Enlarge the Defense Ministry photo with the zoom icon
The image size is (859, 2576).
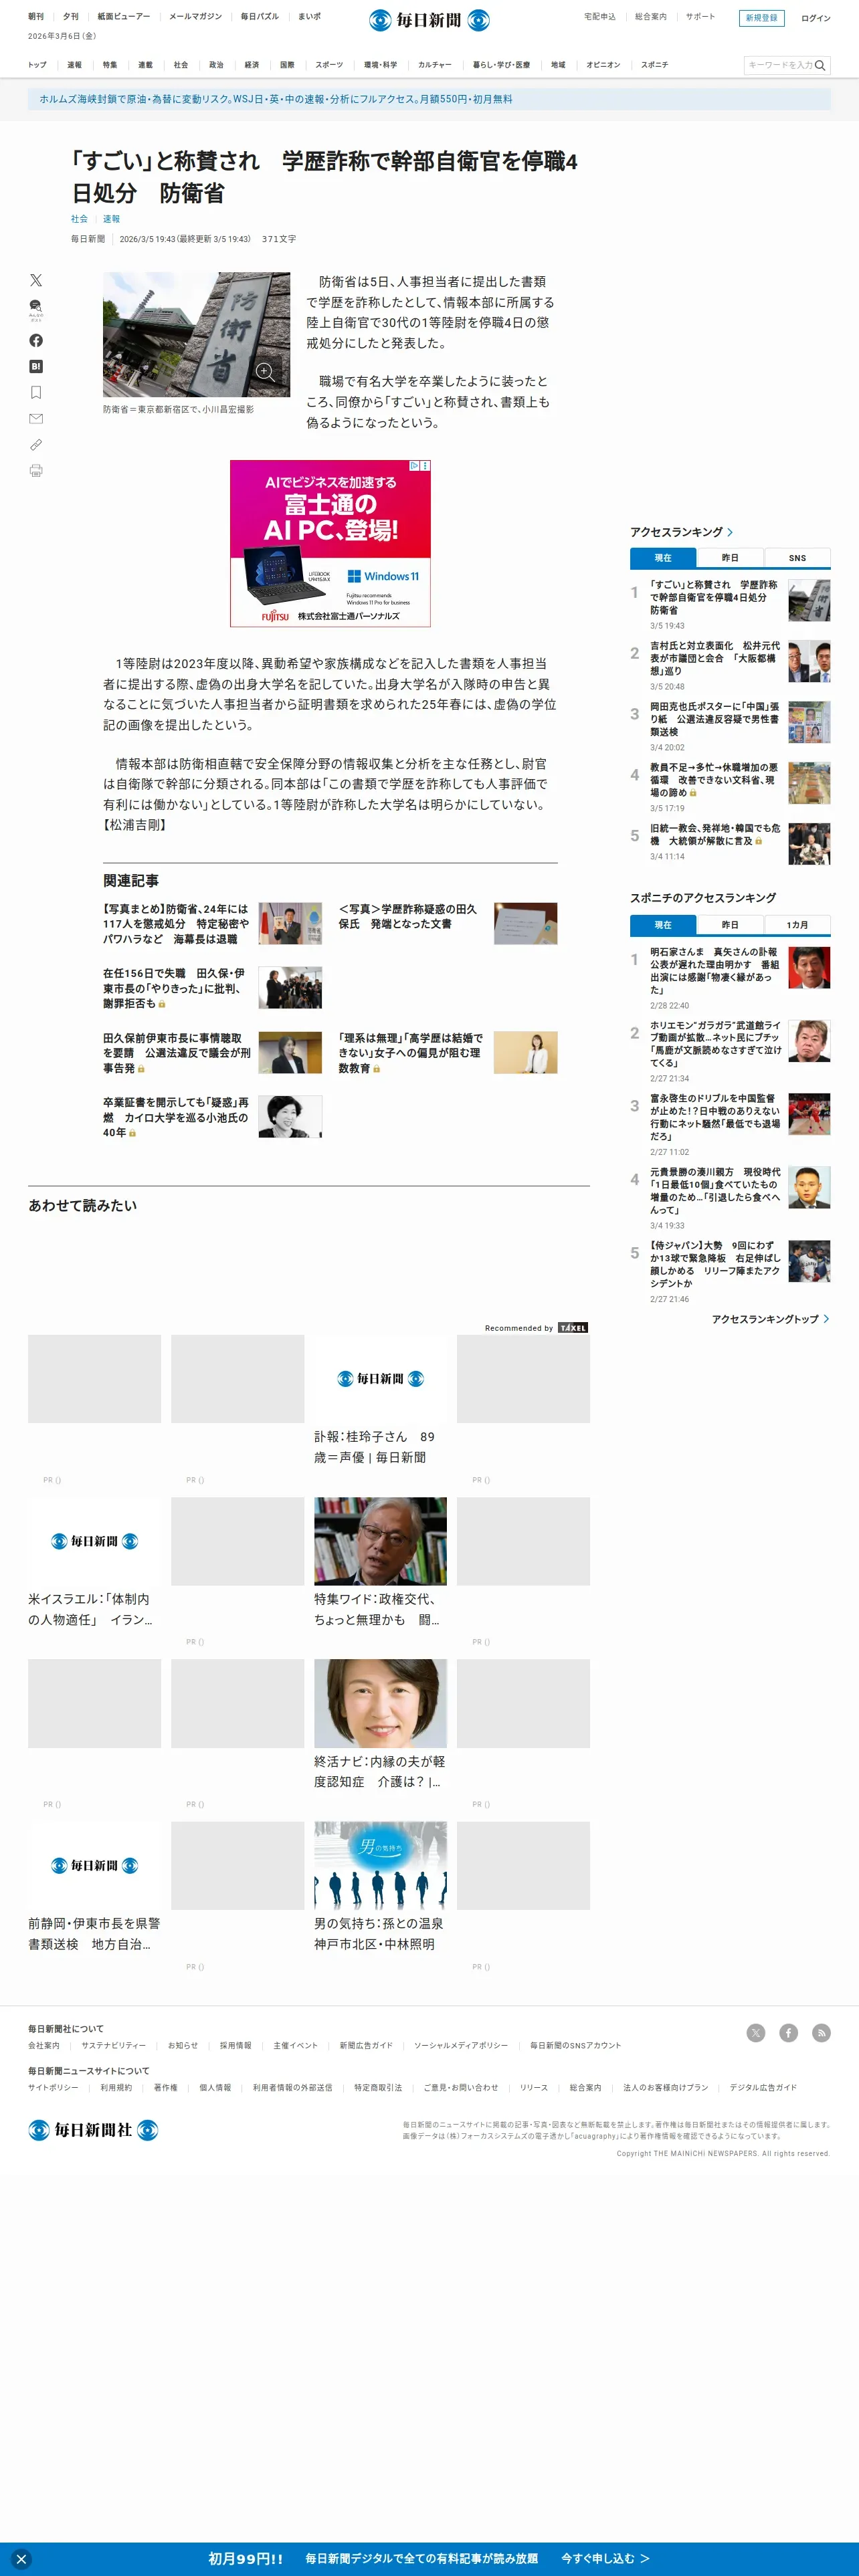tap(265, 372)
